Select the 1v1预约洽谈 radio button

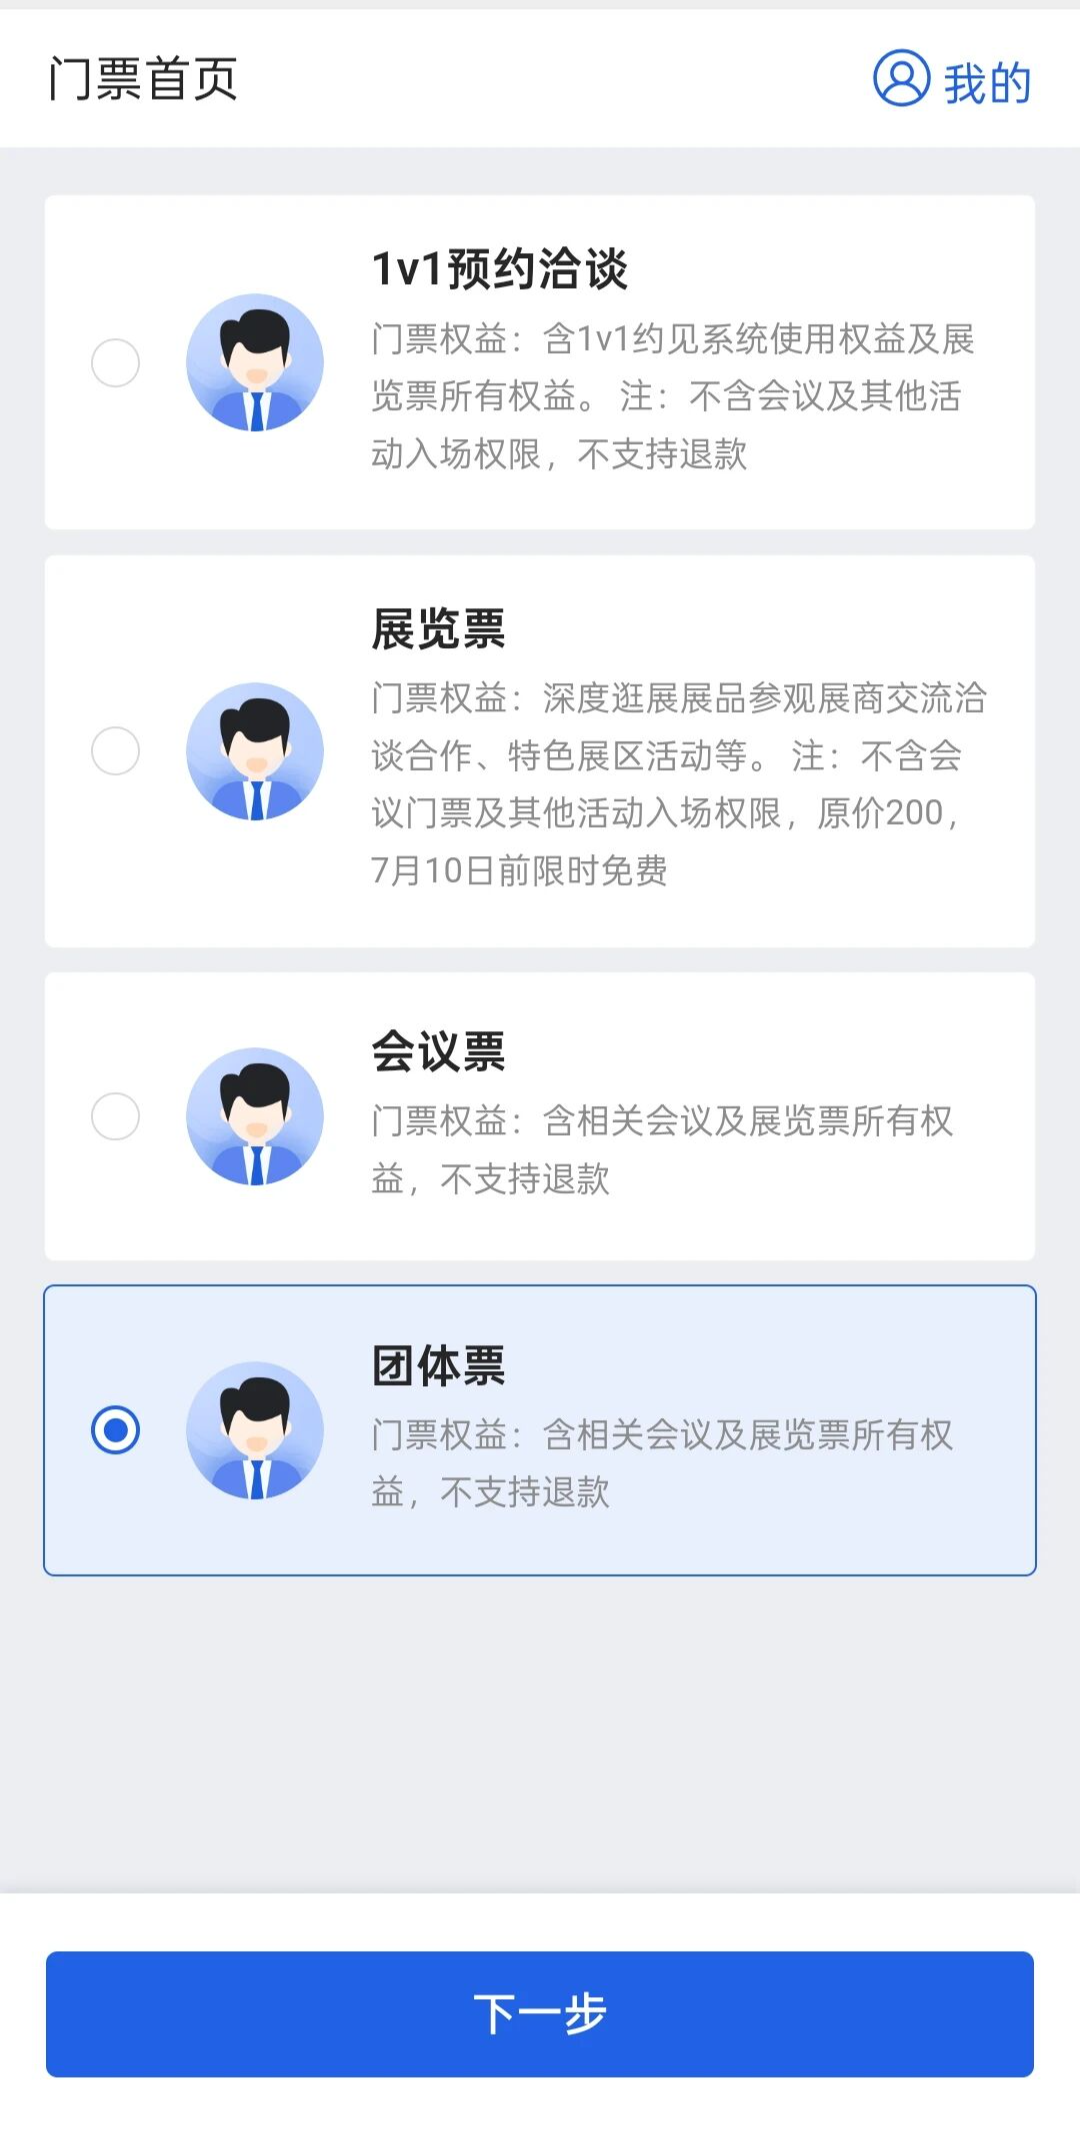pos(116,362)
